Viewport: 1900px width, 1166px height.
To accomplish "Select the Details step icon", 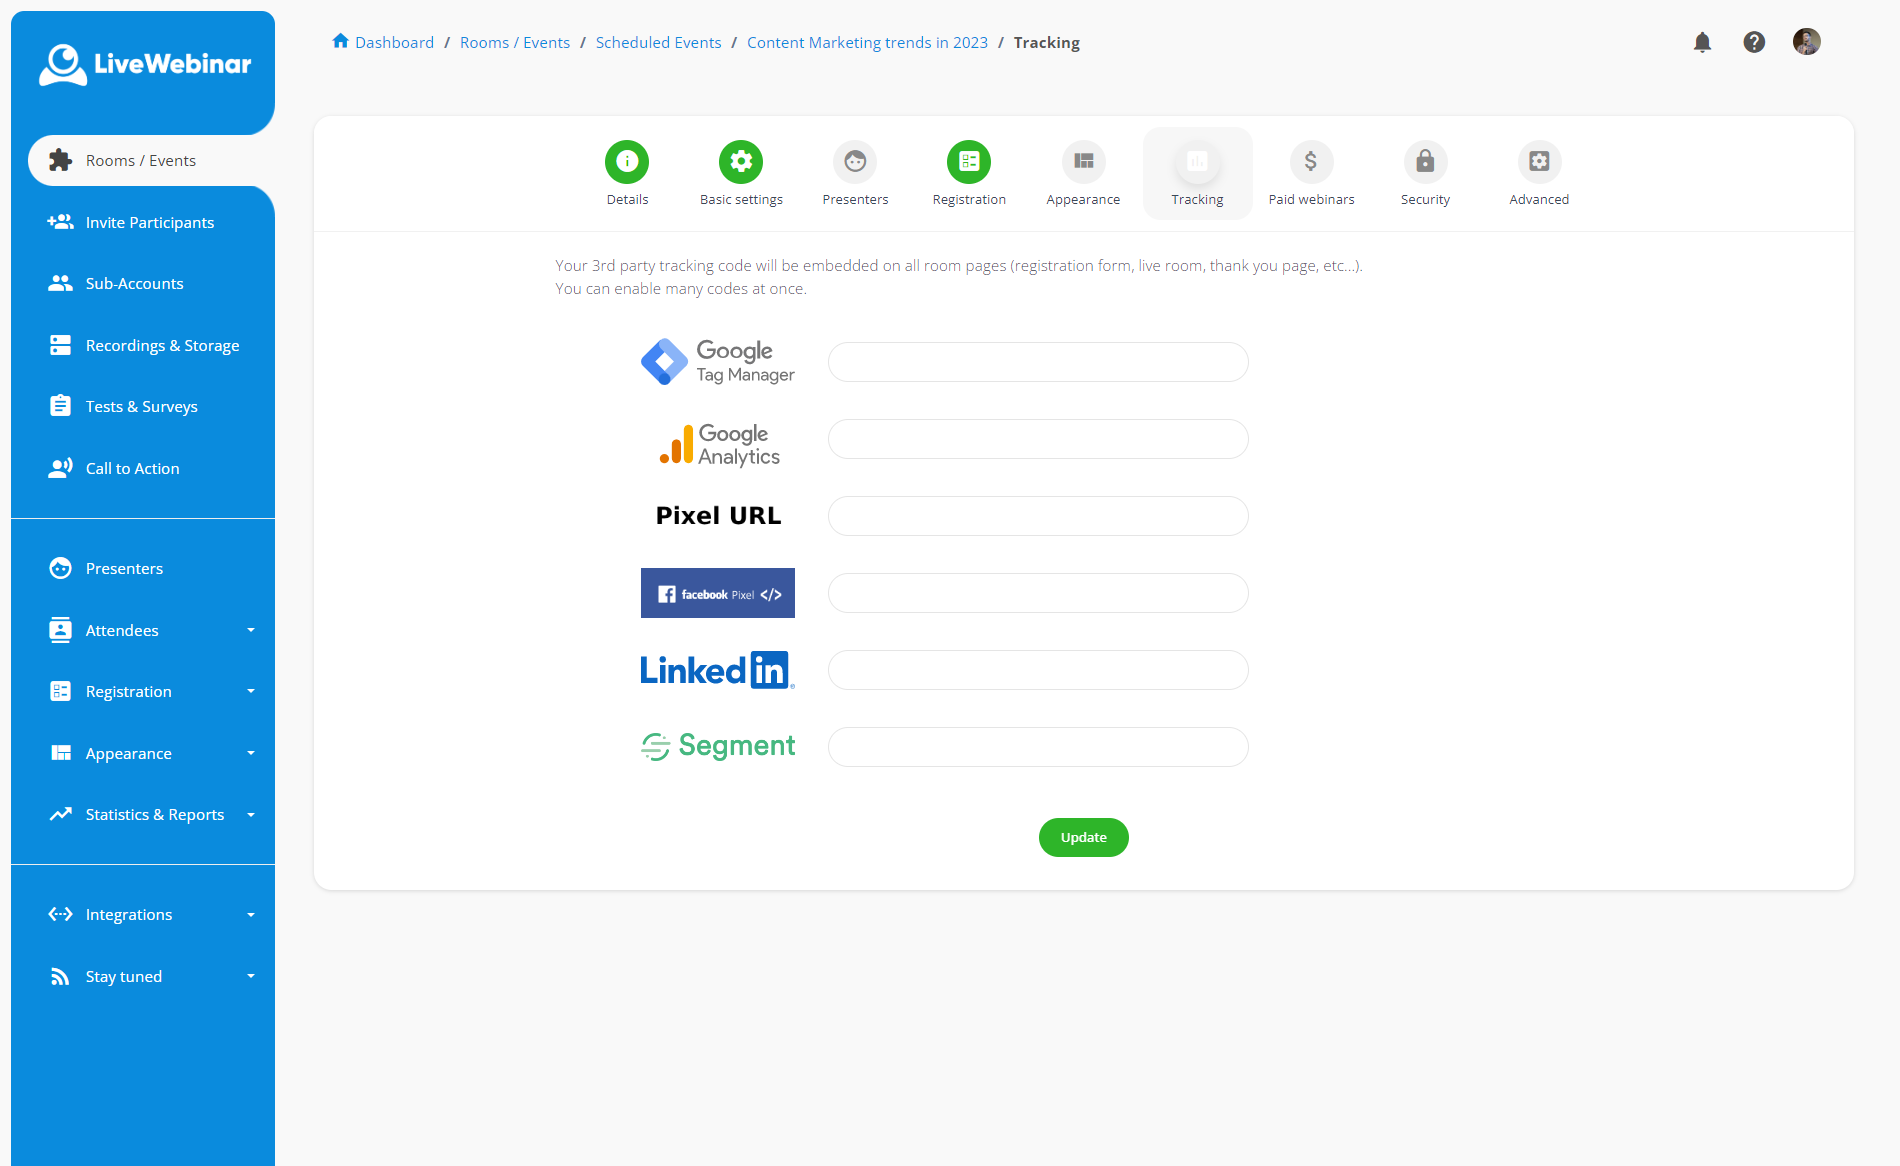I will pyautogui.click(x=627, y=161).
